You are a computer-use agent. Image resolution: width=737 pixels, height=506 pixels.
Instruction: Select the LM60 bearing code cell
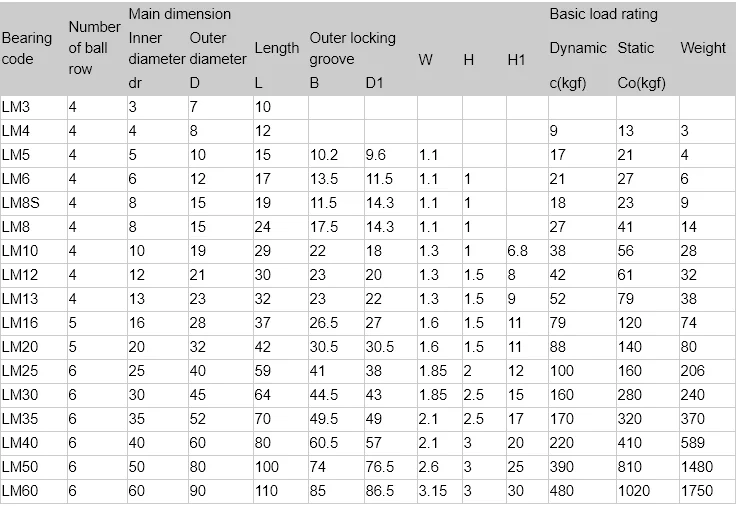coord(19,490)
